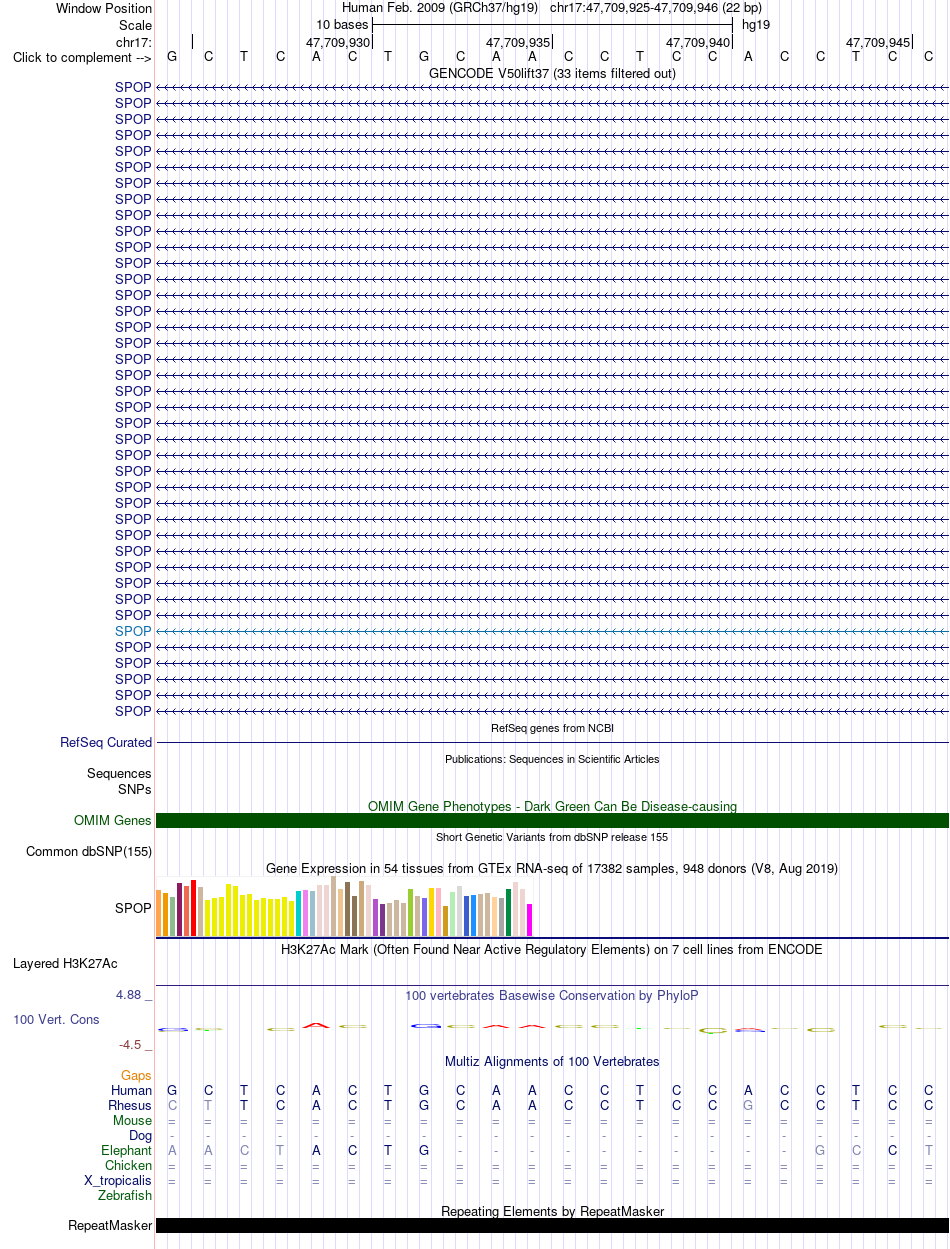Open the H3K27Ac Mark track title

coord(552,948)
